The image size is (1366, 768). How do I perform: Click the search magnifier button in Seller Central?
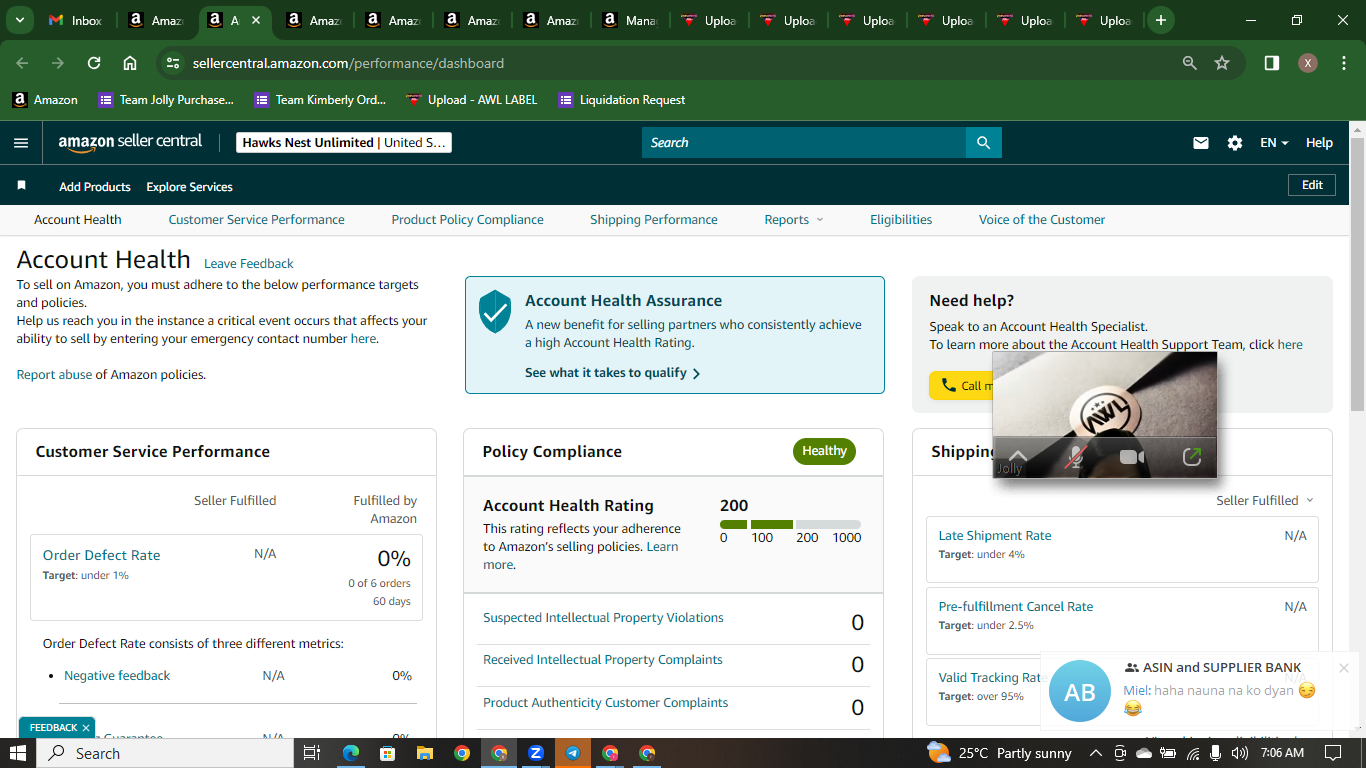click(984, 143)
